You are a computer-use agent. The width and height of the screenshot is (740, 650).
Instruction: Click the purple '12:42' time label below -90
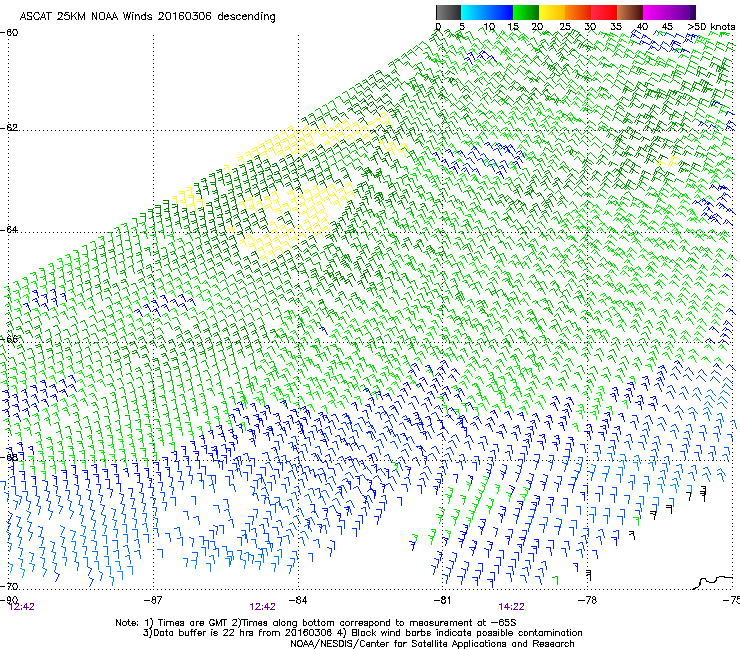(x=22, y=607)
